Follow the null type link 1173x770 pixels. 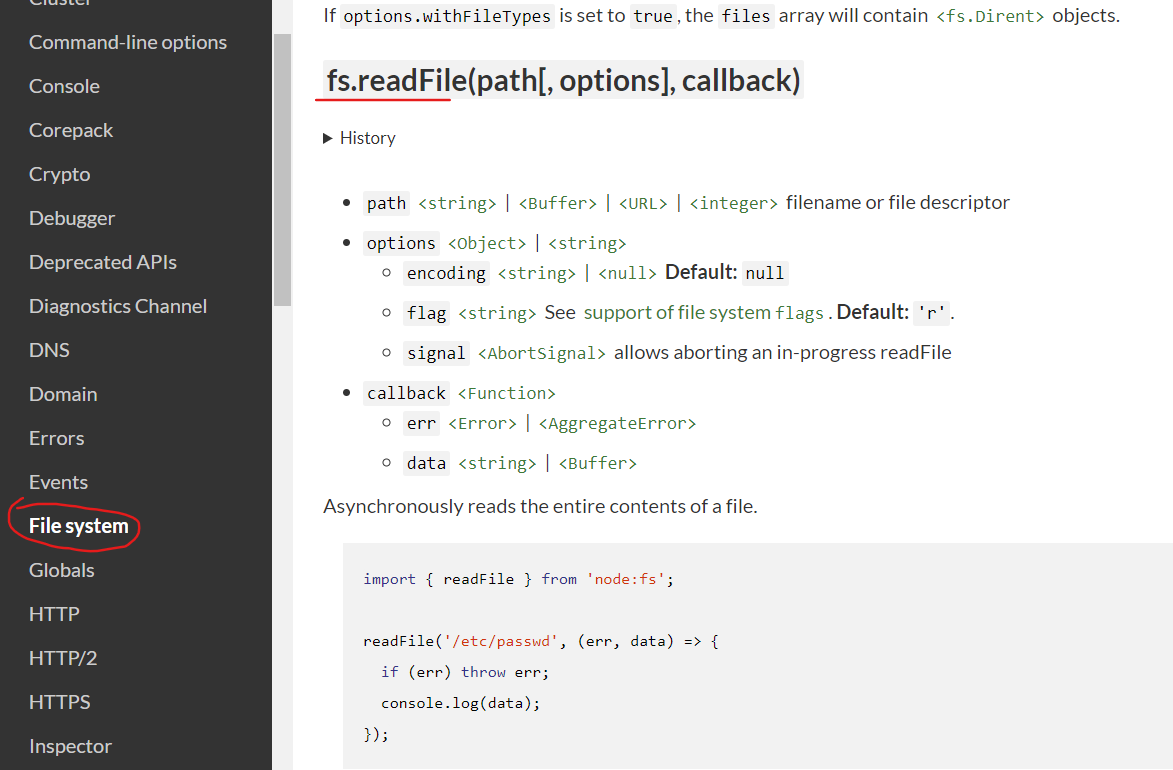pos(627,274)
